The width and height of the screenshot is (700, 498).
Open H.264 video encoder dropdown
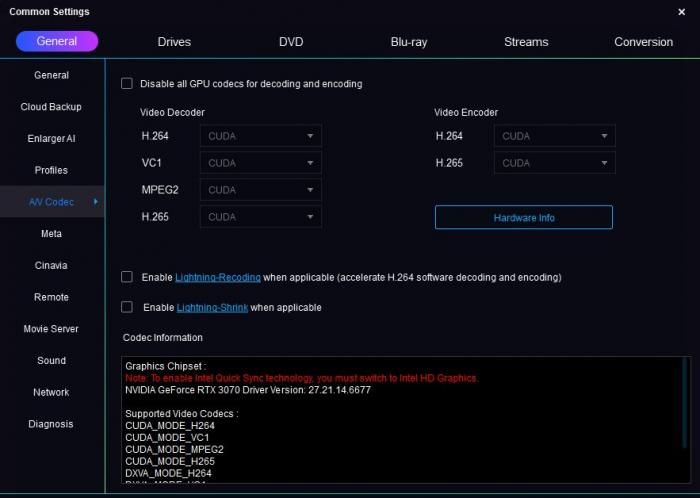pos(555,136)
